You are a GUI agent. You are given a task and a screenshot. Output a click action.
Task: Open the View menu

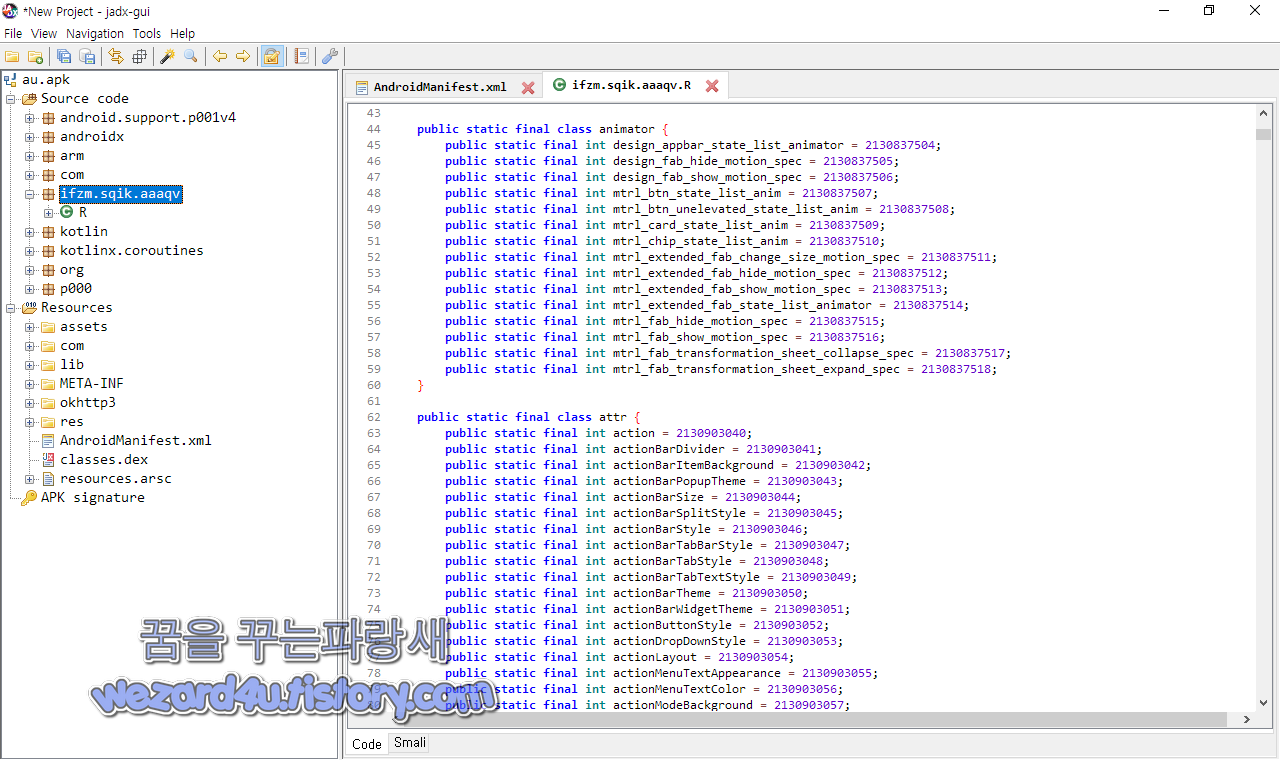pos(44,34)
